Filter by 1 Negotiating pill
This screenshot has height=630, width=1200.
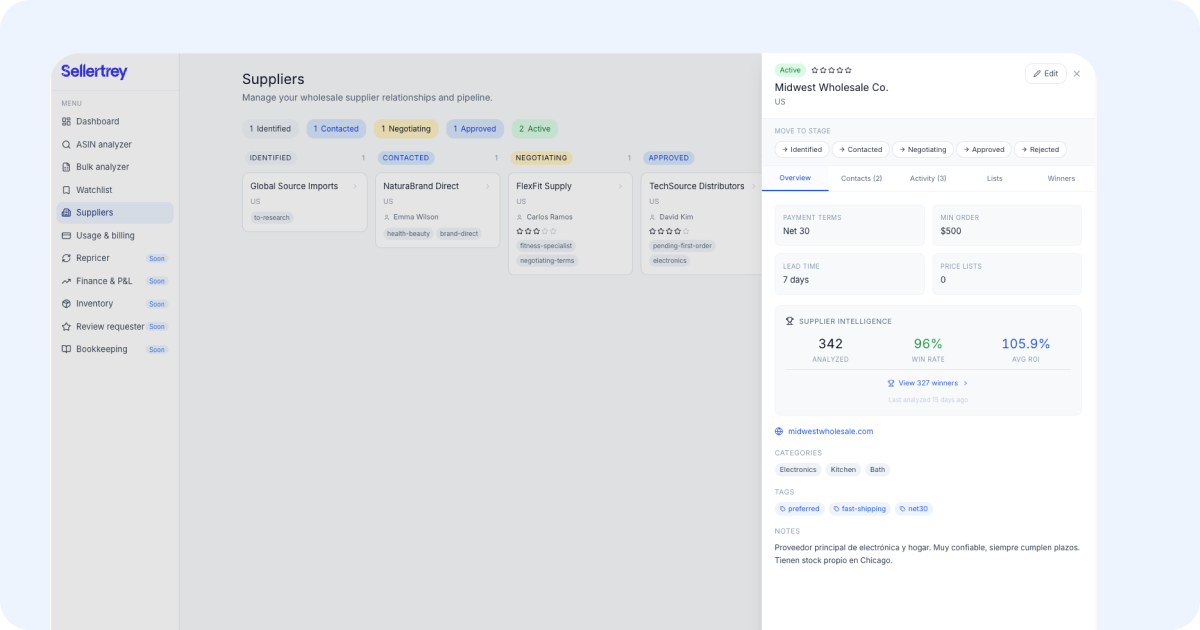(x=406, y=129)
